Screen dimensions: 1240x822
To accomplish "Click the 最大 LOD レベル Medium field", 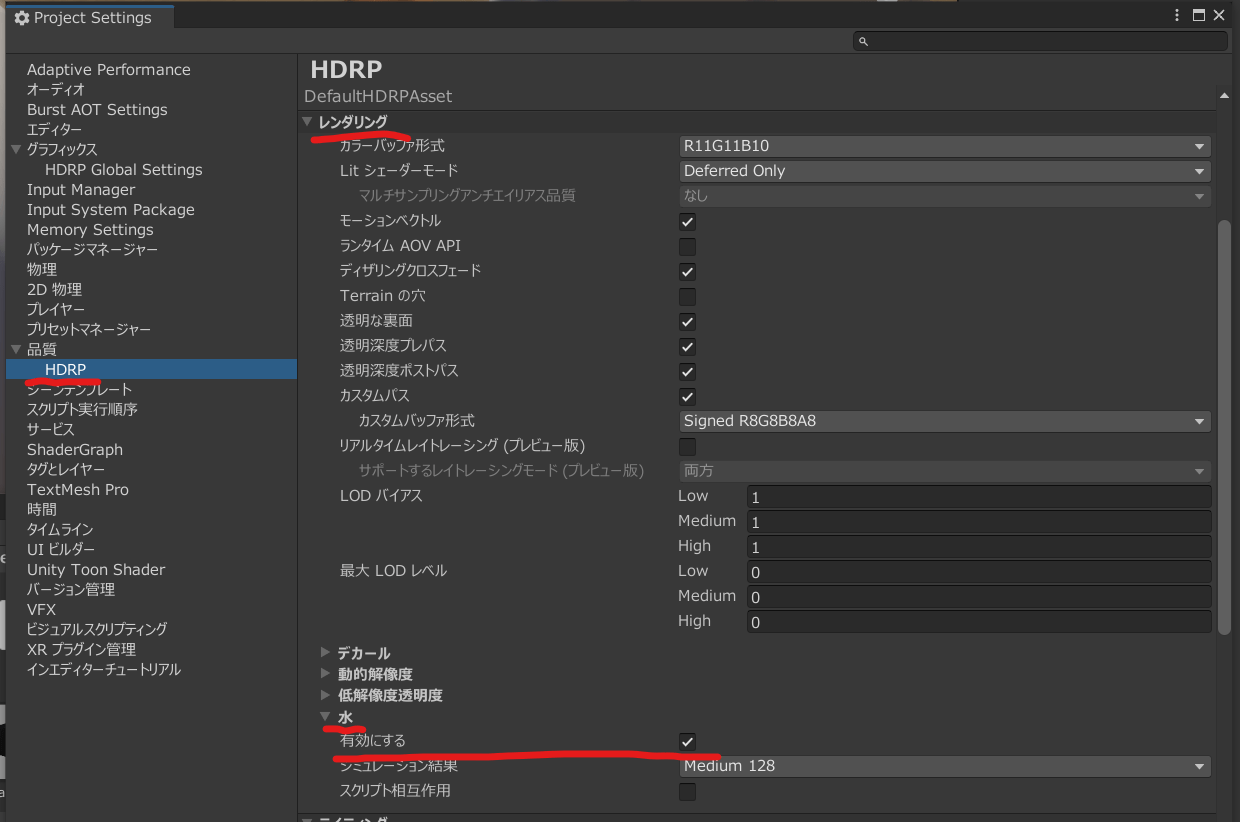I will (979, 597).
